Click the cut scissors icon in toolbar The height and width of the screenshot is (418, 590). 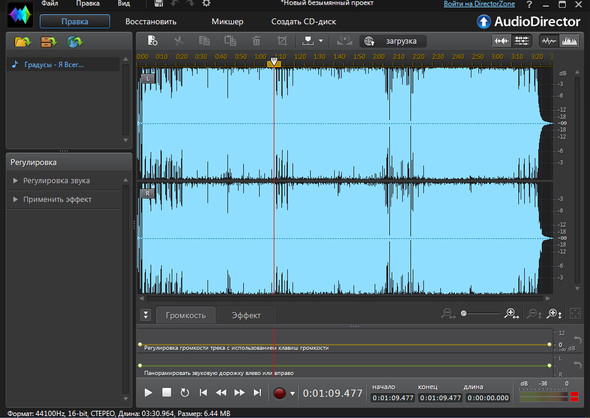click(x=178, y=41)
